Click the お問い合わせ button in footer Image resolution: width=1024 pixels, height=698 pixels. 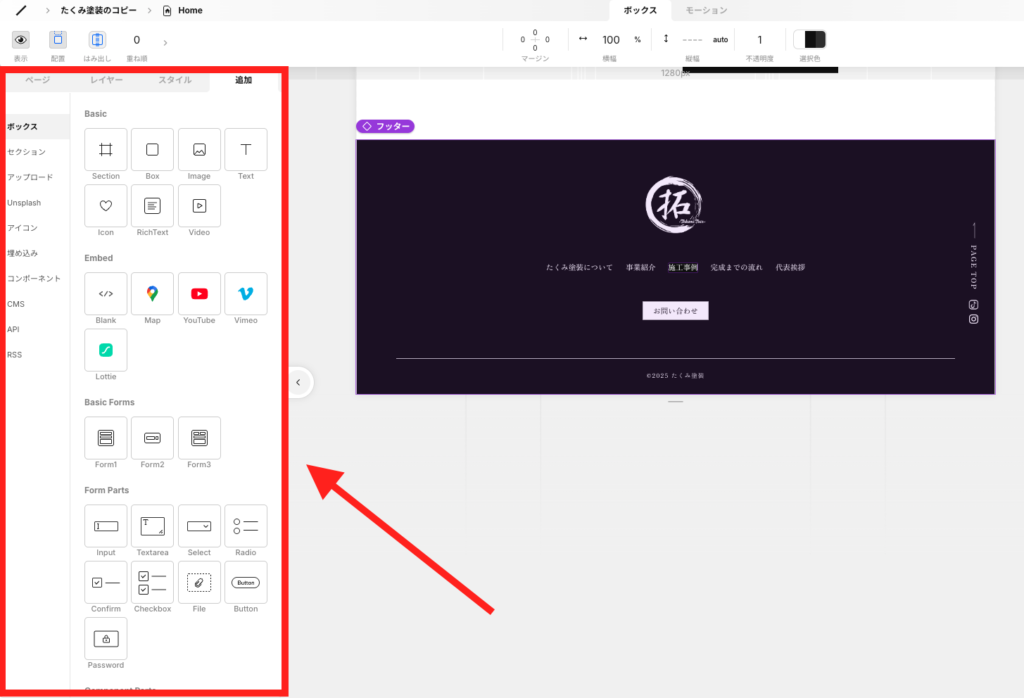(675, 311)
